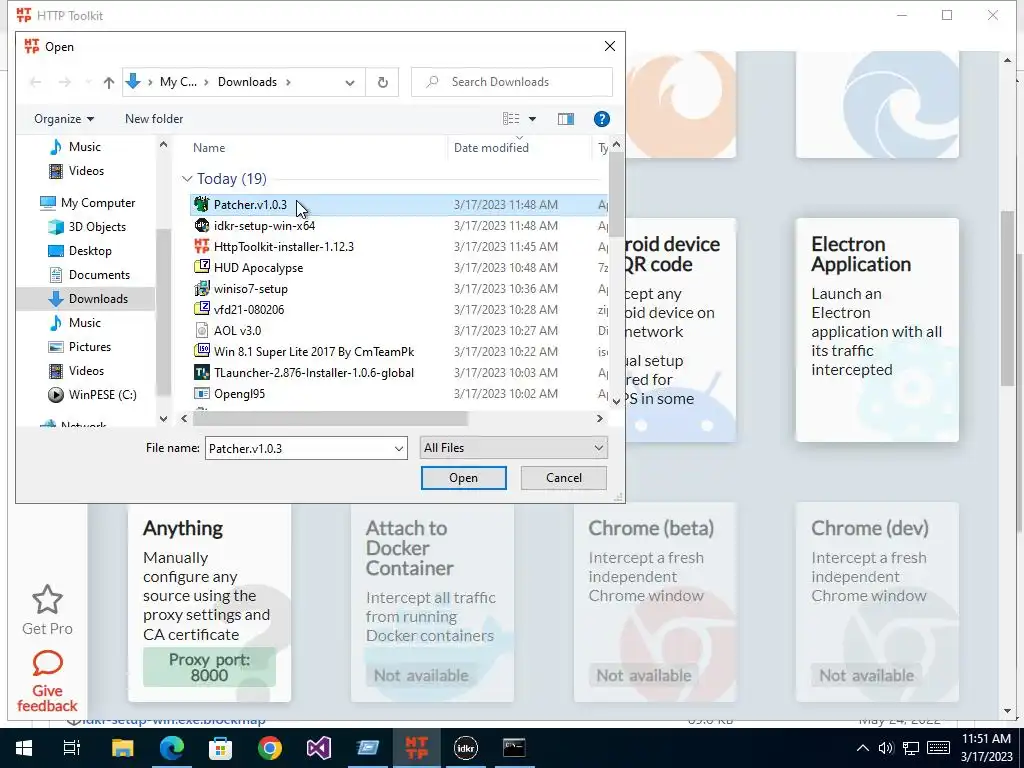
Task: Select the HttpToolkit-installer-1.12.3 file icon
Action: pos(202,246)
